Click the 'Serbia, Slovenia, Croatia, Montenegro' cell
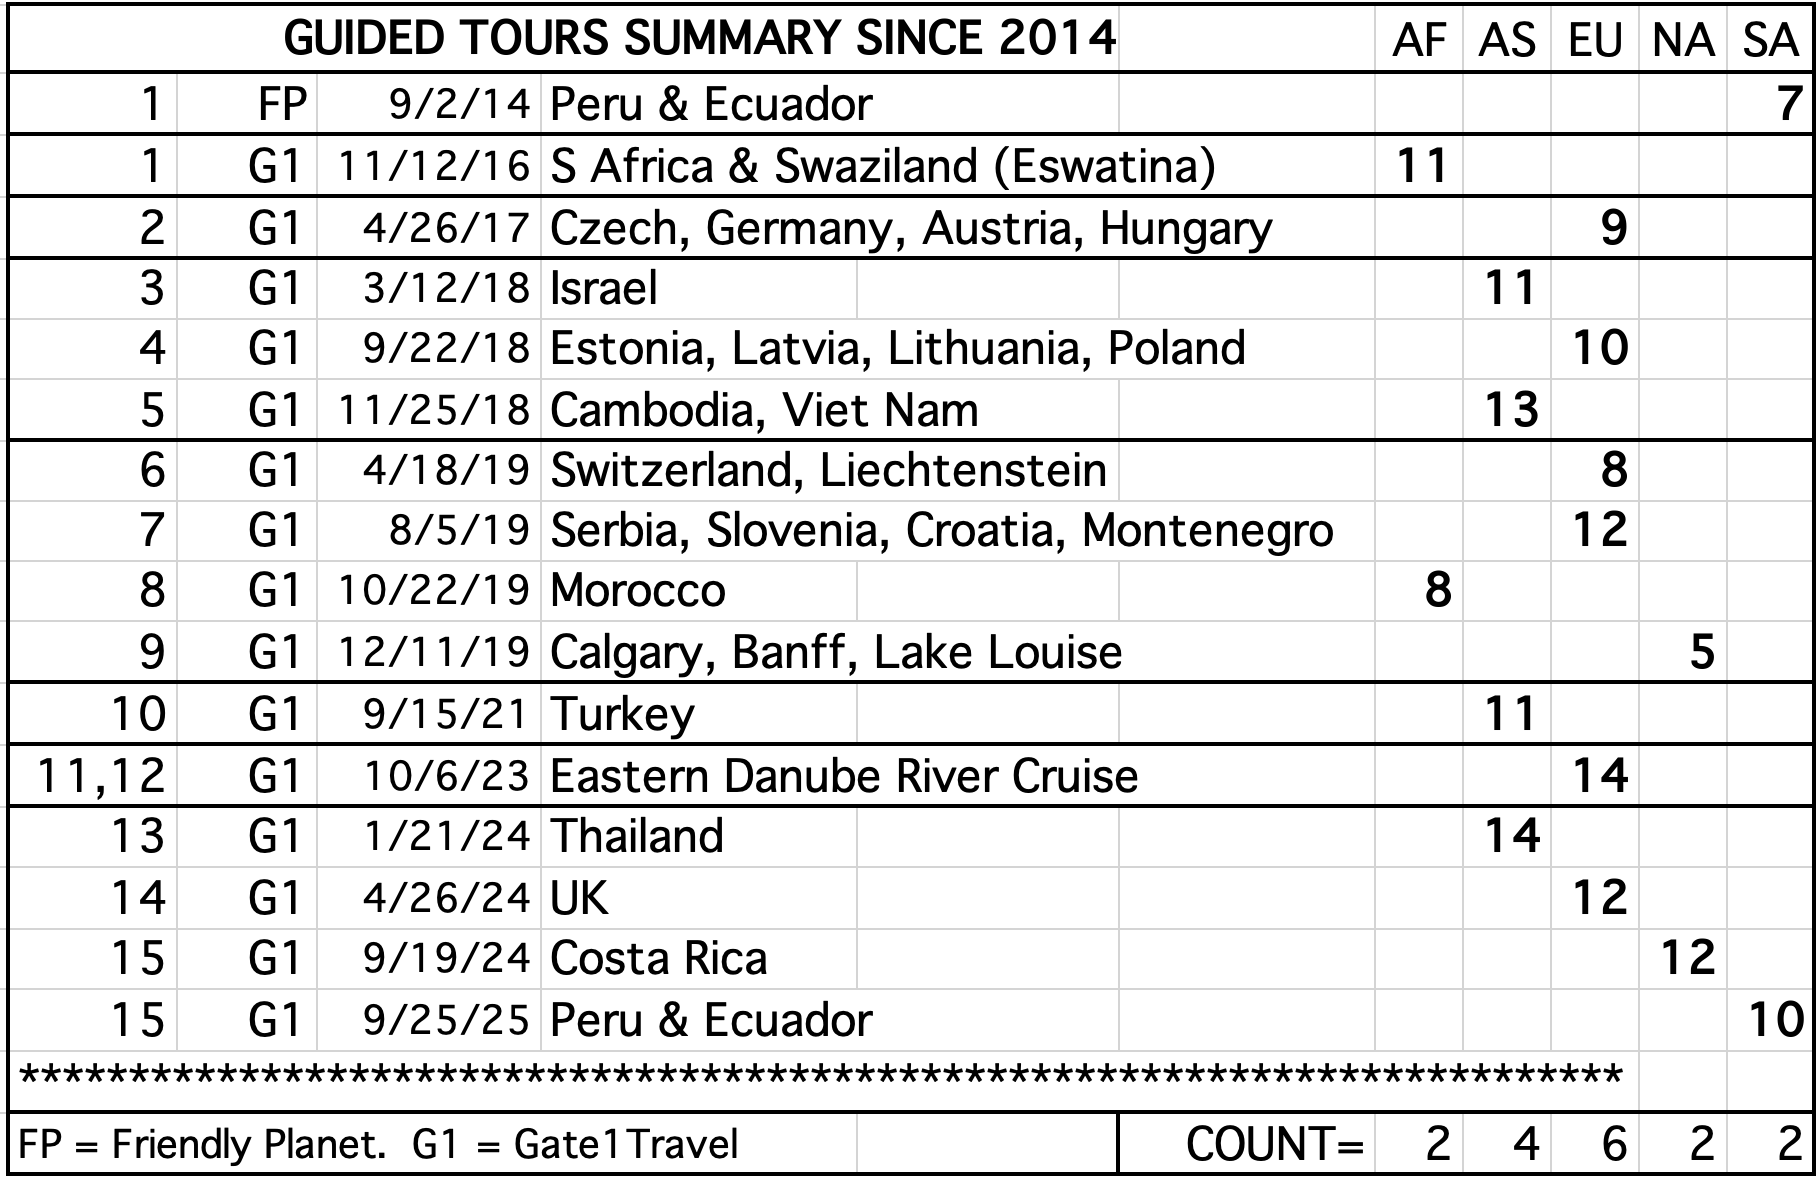This screenshot has width=1820, height=1180. point(941,530)
